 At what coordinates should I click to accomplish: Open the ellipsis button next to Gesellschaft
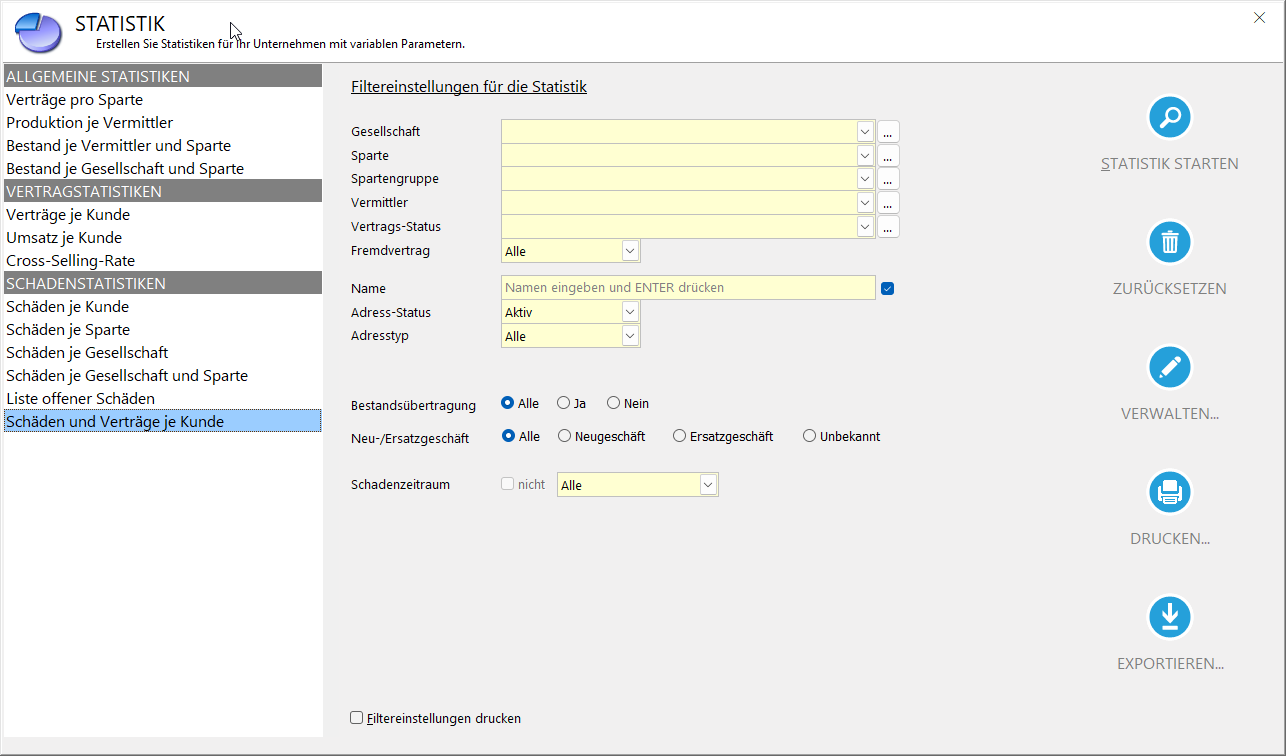888,132
